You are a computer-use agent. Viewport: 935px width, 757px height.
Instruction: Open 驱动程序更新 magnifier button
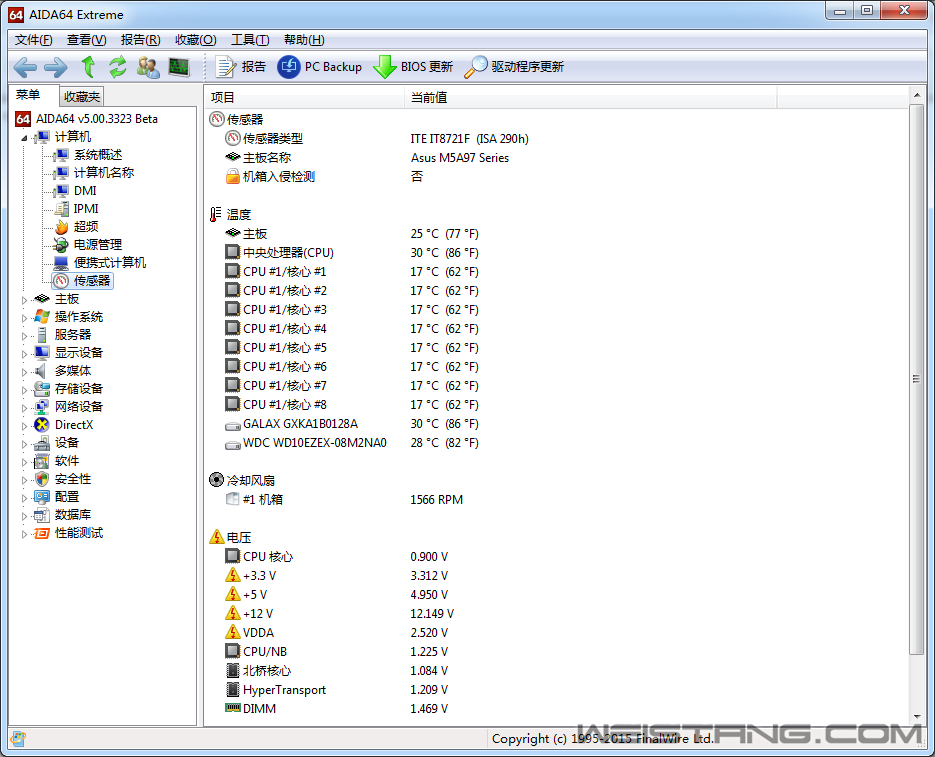click(x=514, y=67)
